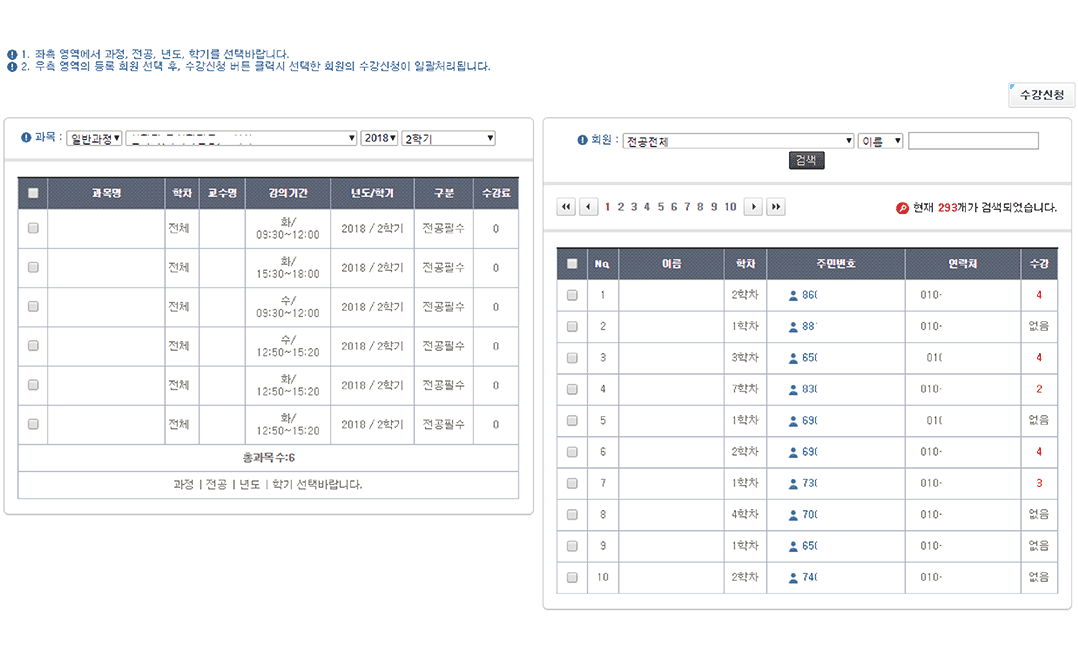The height and width of the screenshot is (657, 1078).
Task: Go to first page with double-left arrow
Action: [x=566, y=207]
